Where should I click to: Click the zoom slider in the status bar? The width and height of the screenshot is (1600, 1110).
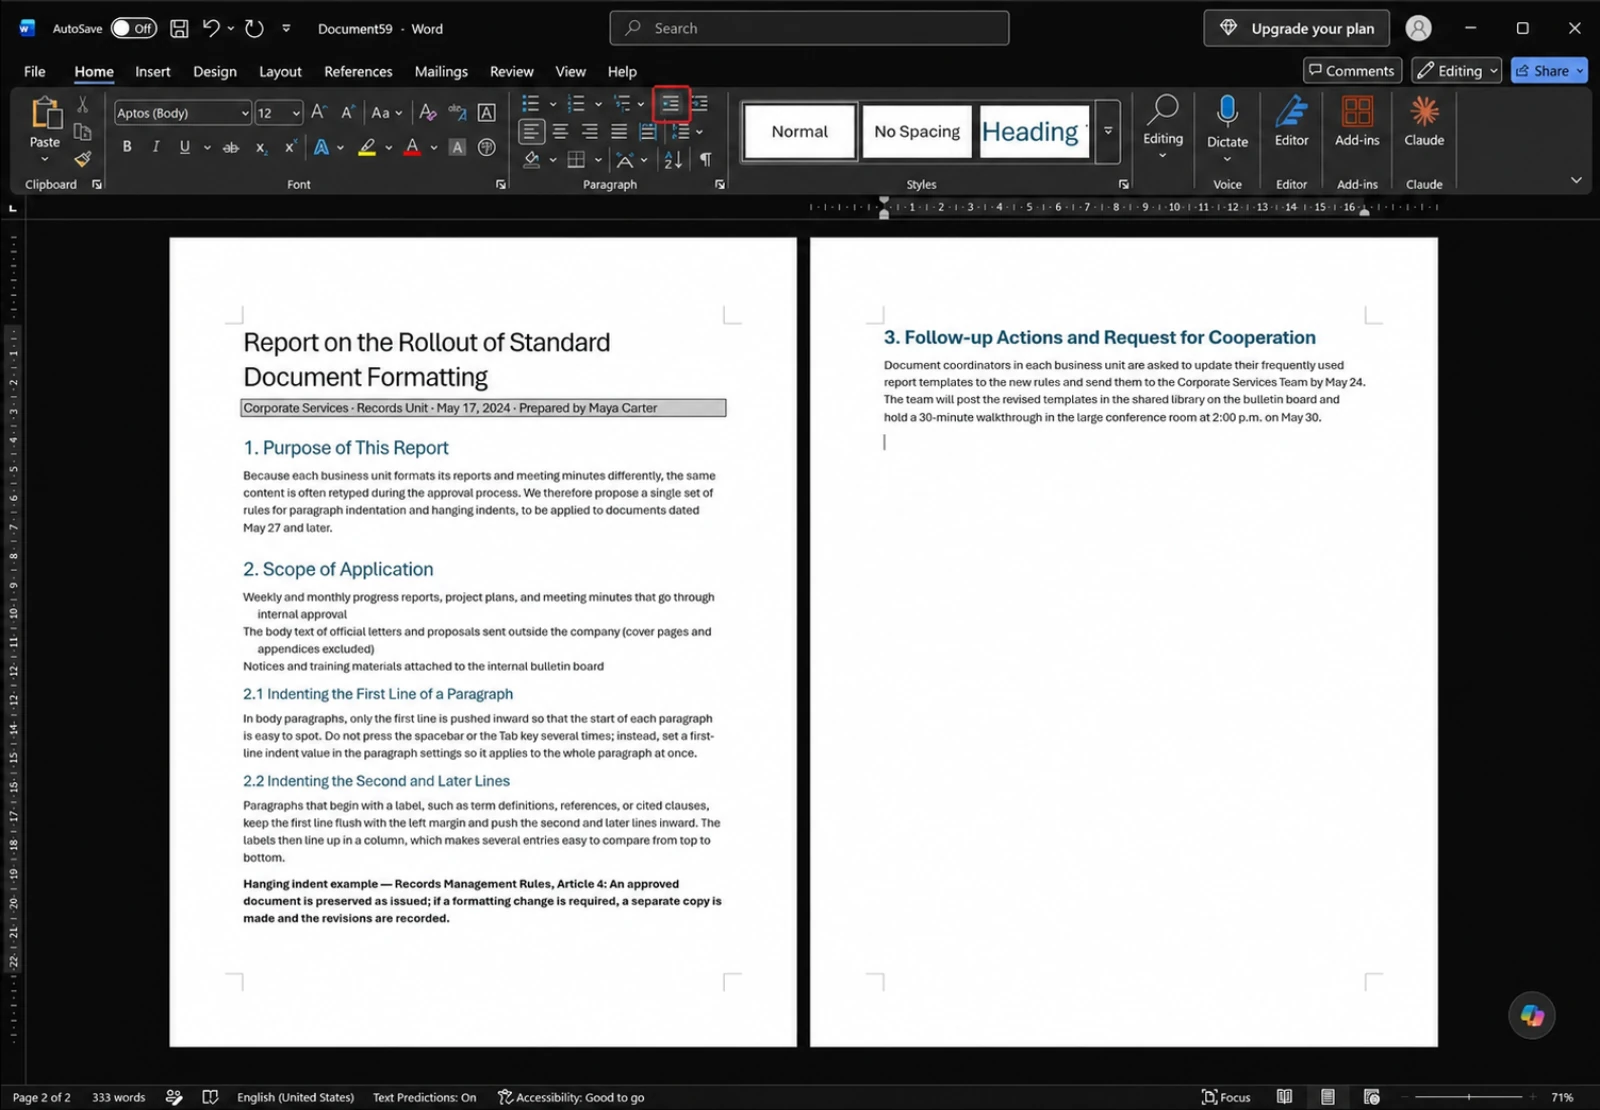click(x=1468, y=1097)
